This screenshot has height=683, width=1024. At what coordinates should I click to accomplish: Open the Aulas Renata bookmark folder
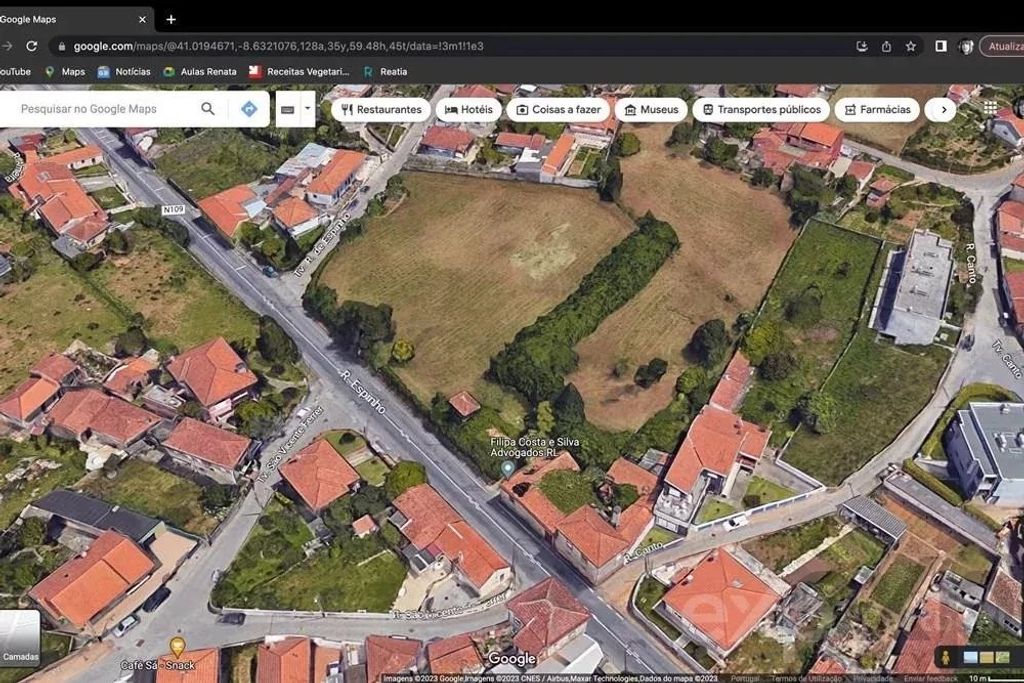[200, 72]
